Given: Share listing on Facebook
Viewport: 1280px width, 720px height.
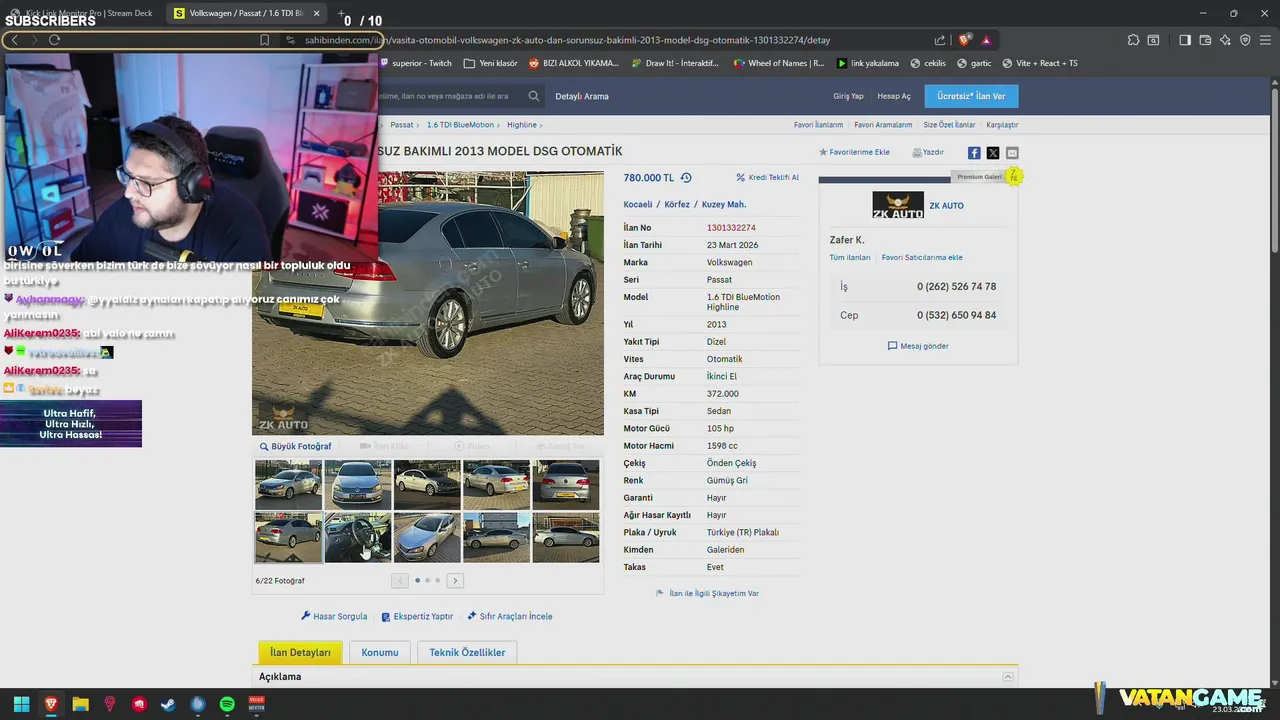Looking at the screenshot, I should click(974, 153).
